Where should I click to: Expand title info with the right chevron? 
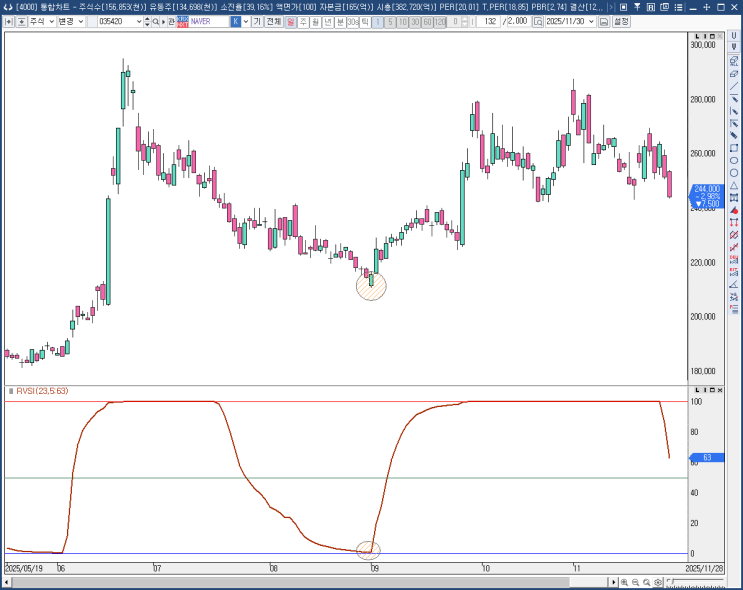pos(610,7)
